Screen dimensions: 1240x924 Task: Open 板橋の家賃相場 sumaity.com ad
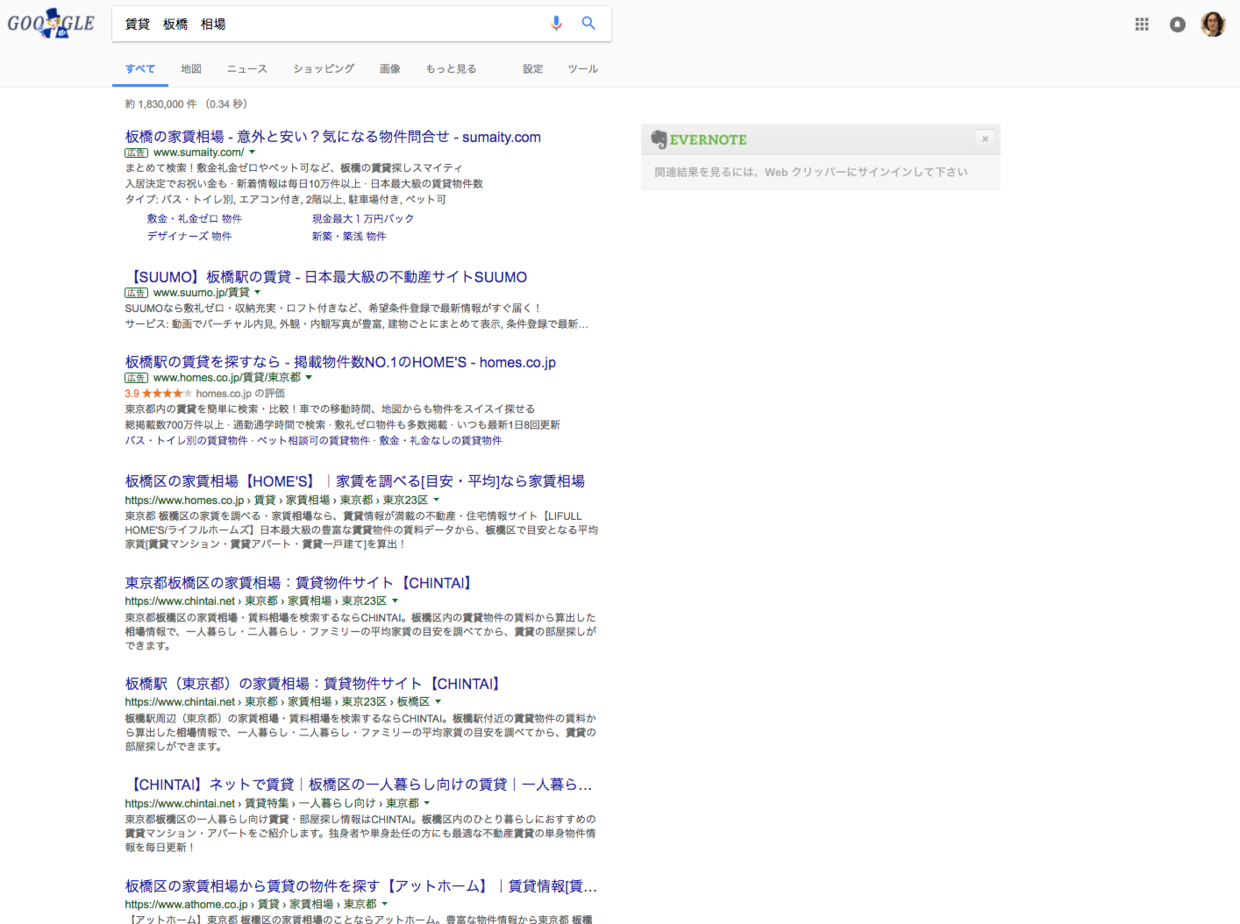point(333,137)
